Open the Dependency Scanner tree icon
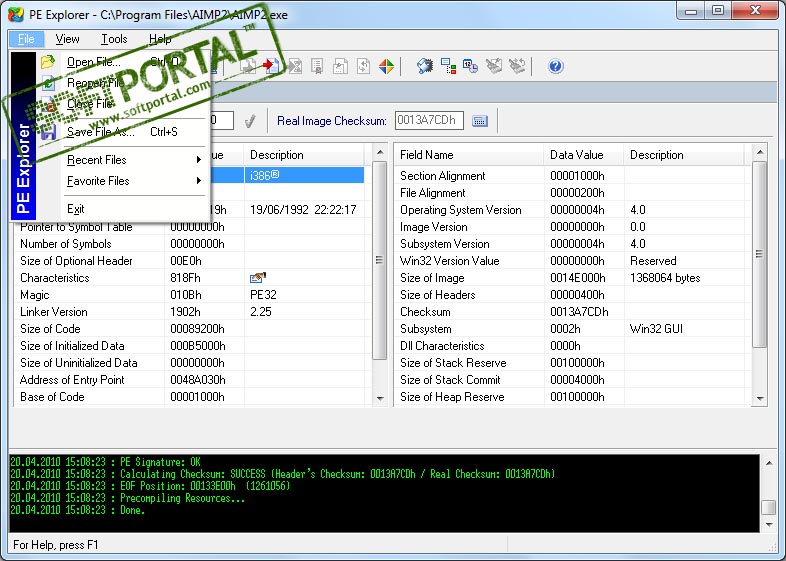 pos(448,66)
